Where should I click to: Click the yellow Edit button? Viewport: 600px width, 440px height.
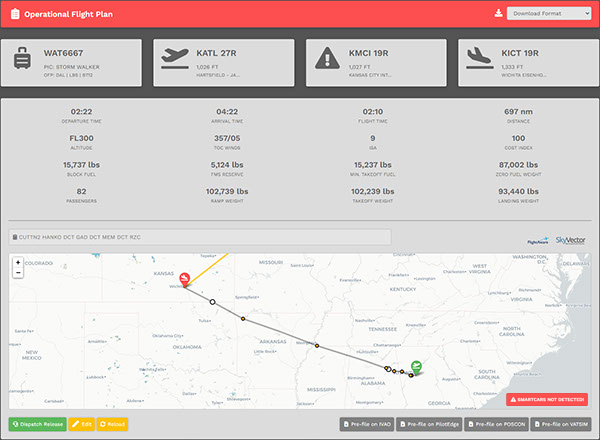(x=82, y=424)
